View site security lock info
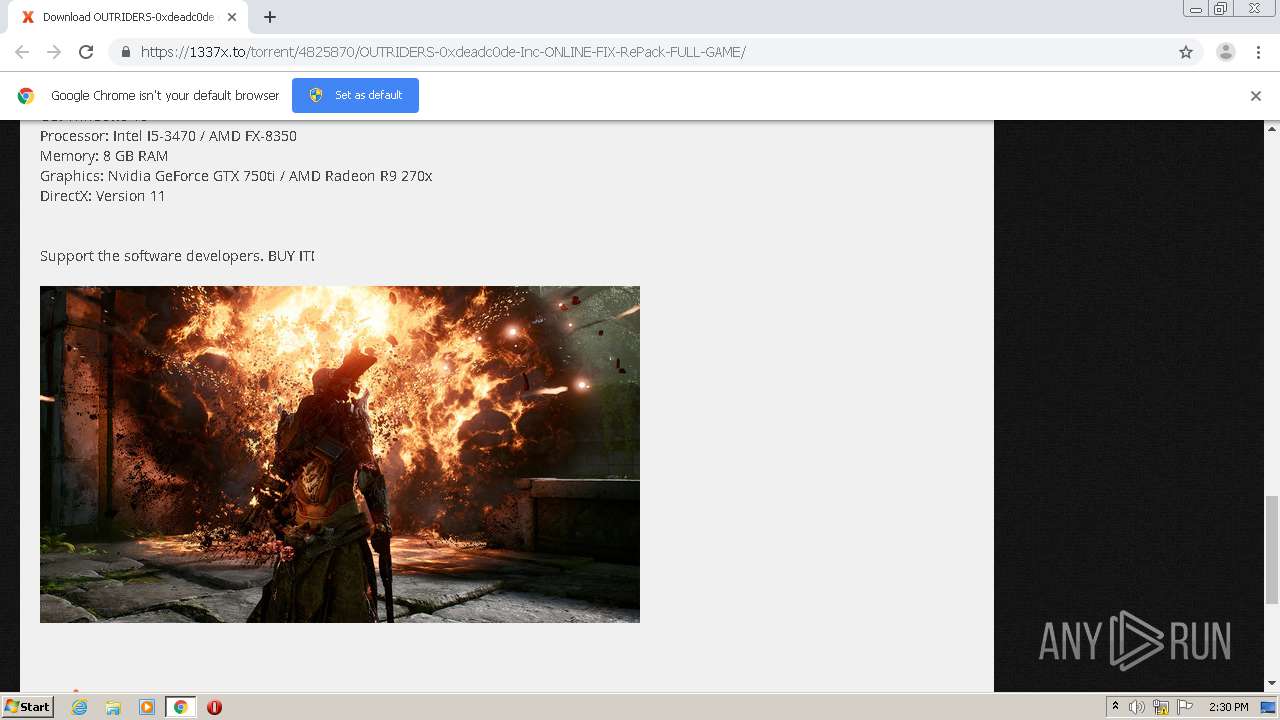The width and height of the screenshot is (1280, 720). tap(125, 52)
